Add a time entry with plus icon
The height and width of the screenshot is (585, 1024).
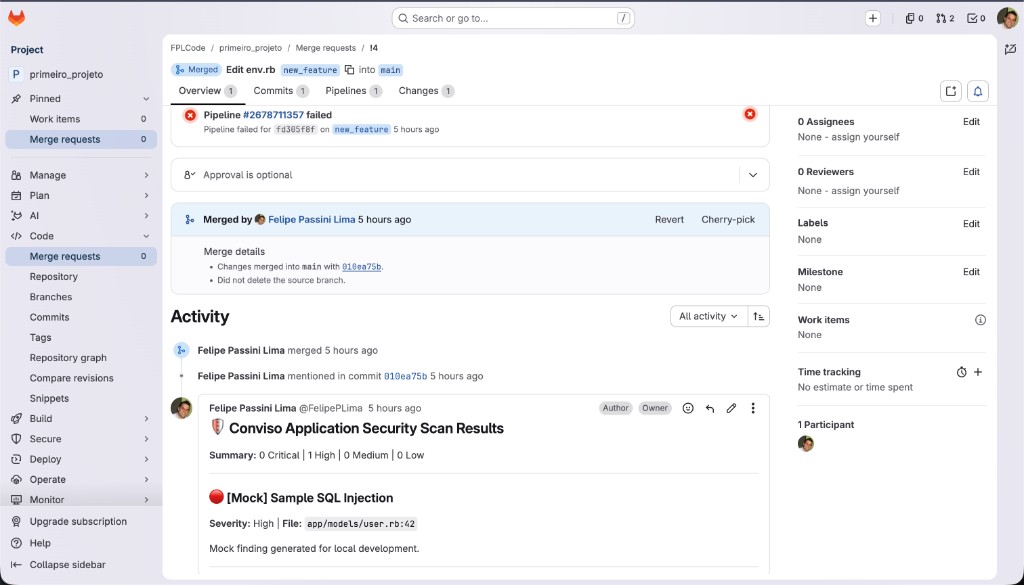978,372
